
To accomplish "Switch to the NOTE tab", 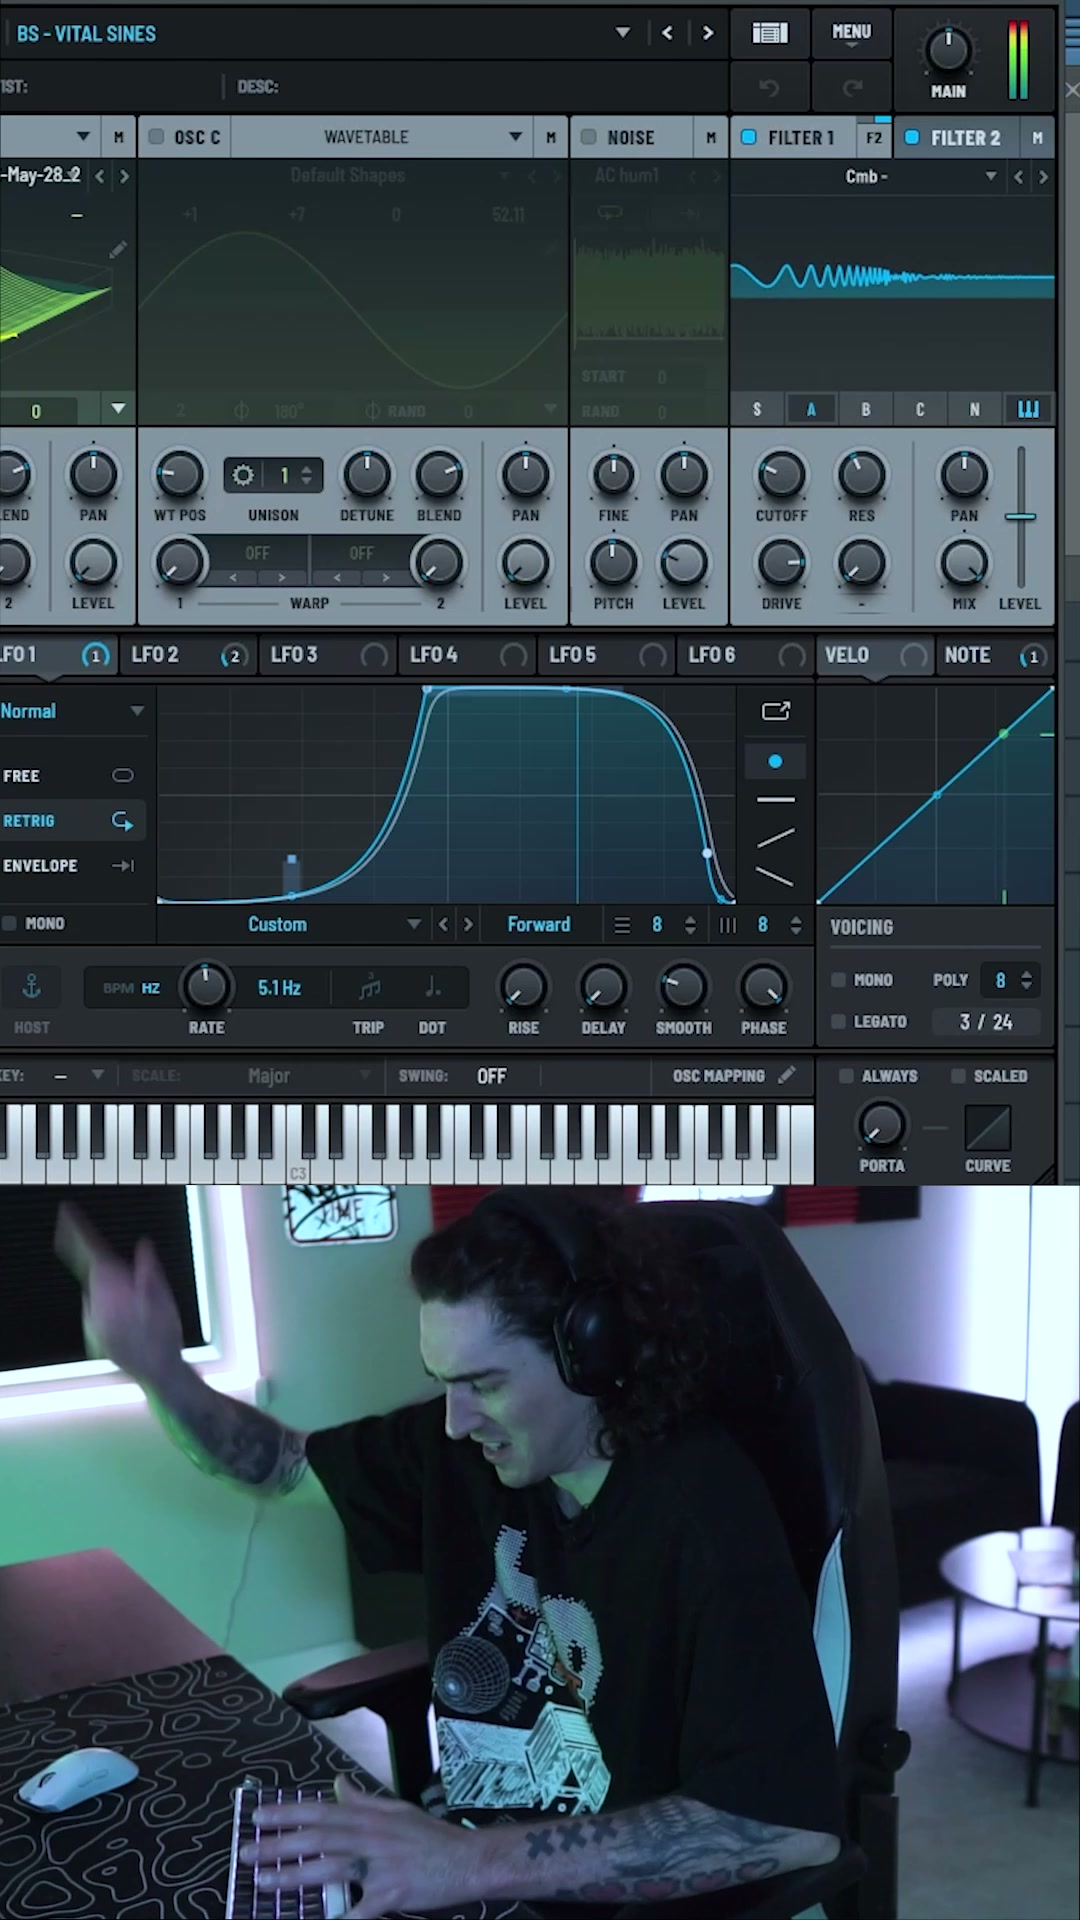I will [x=995, y=656].
